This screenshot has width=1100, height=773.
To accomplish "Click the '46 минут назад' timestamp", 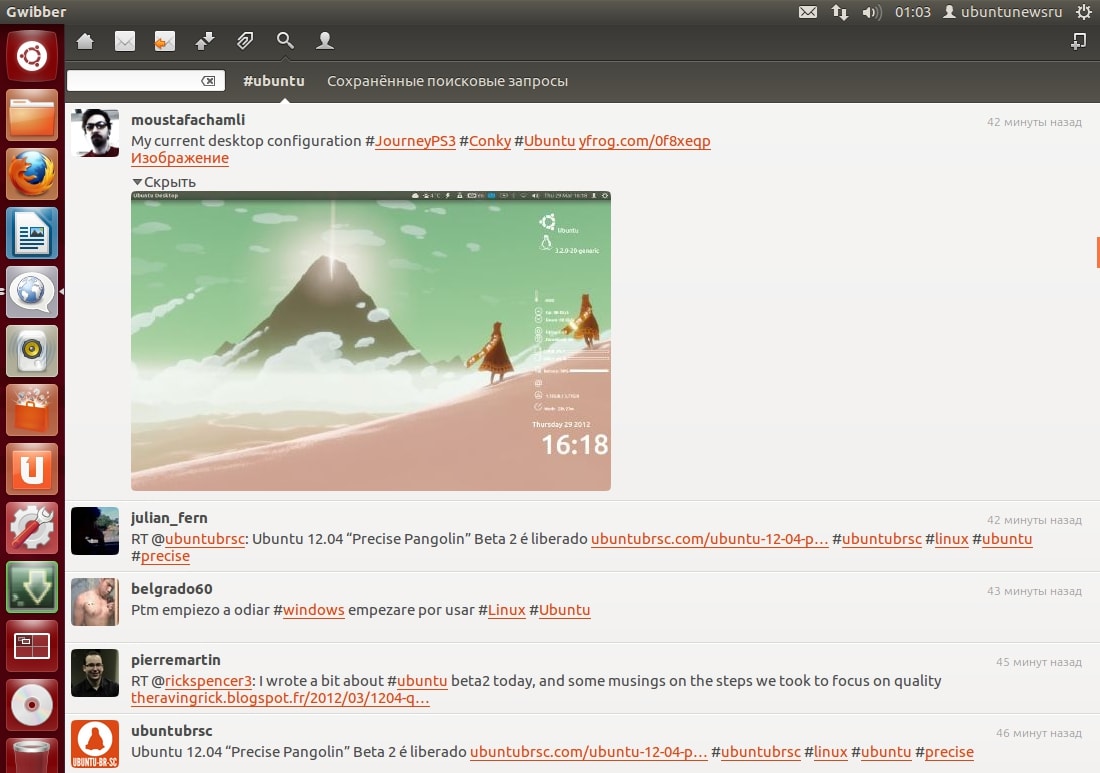I will click(x=1038, y=732).
